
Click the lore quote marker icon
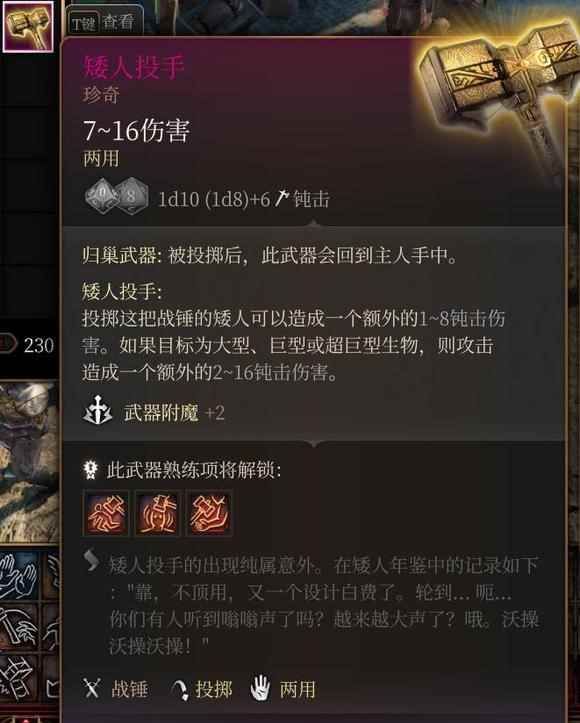tap(91, 561)
